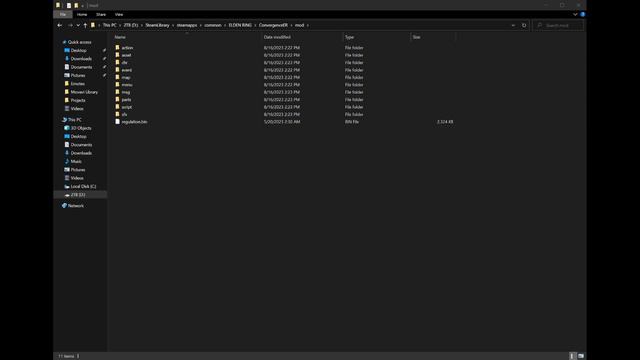Select Movavi Library in Quick access
Viewport: 640px width, 360px height.
point(84,92)
